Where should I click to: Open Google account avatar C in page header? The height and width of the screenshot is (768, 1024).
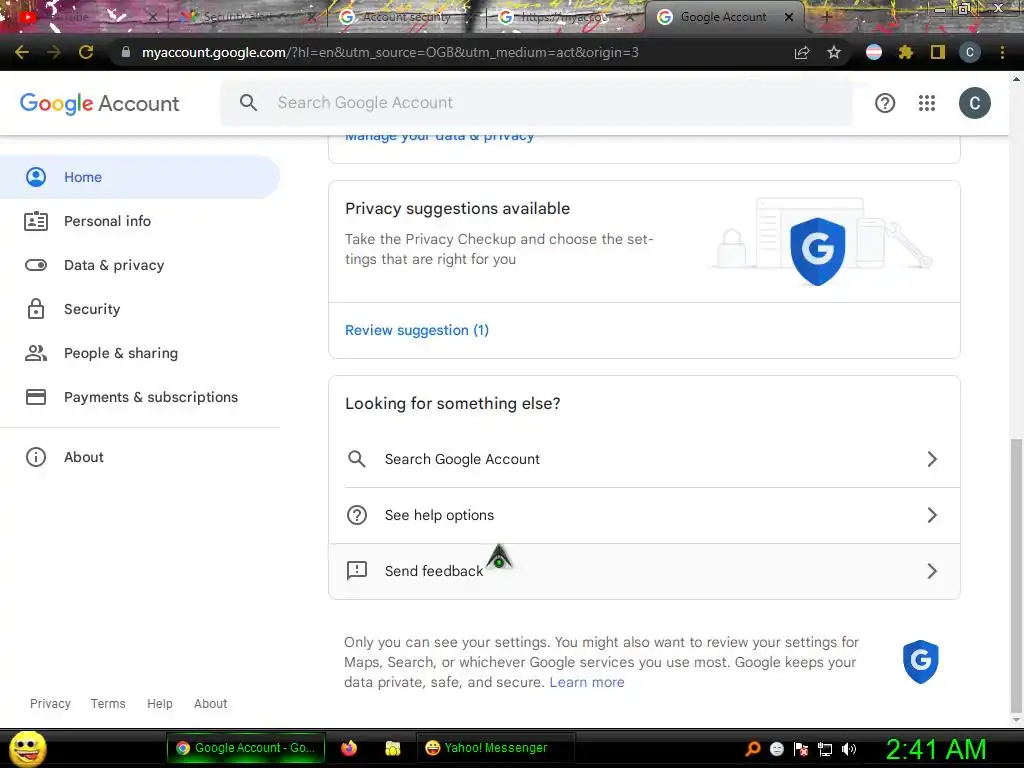point(974,103)
